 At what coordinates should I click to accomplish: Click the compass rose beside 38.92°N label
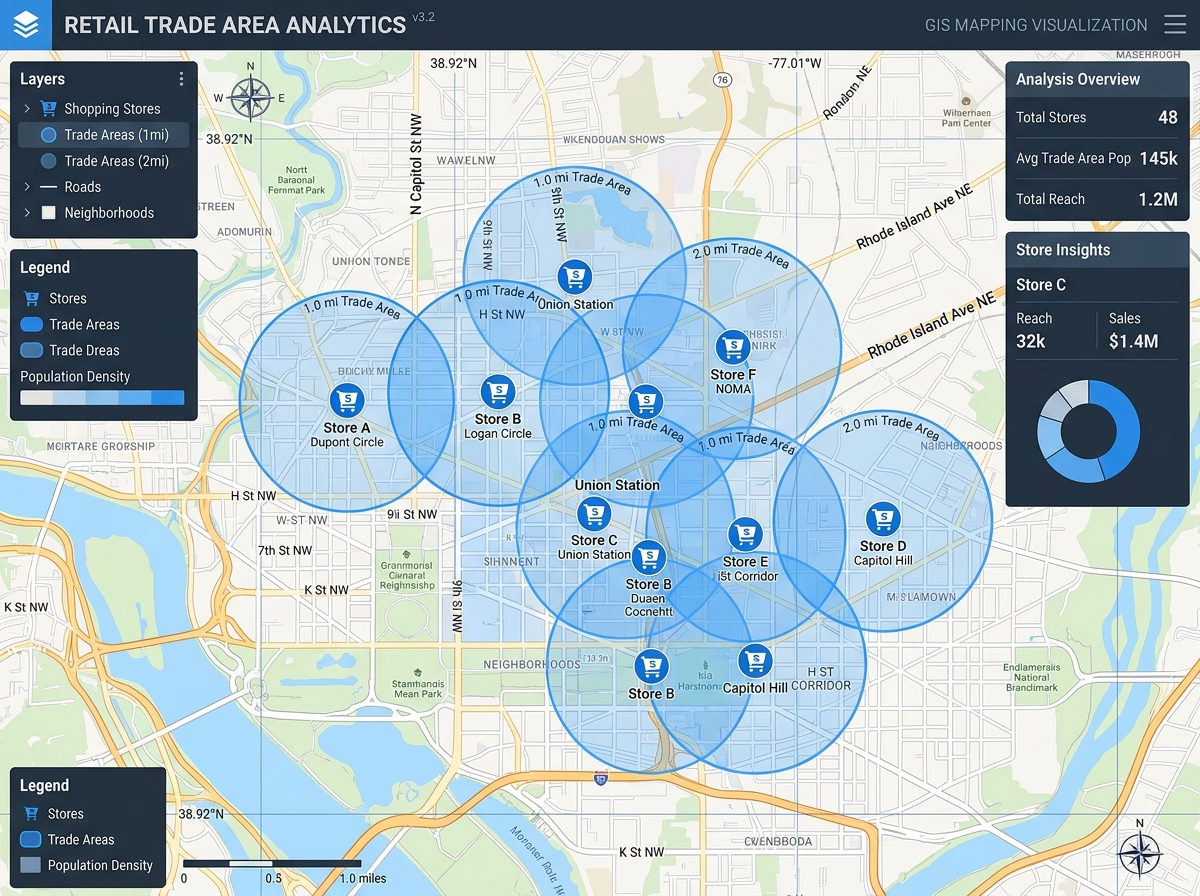tap(250, 98)
